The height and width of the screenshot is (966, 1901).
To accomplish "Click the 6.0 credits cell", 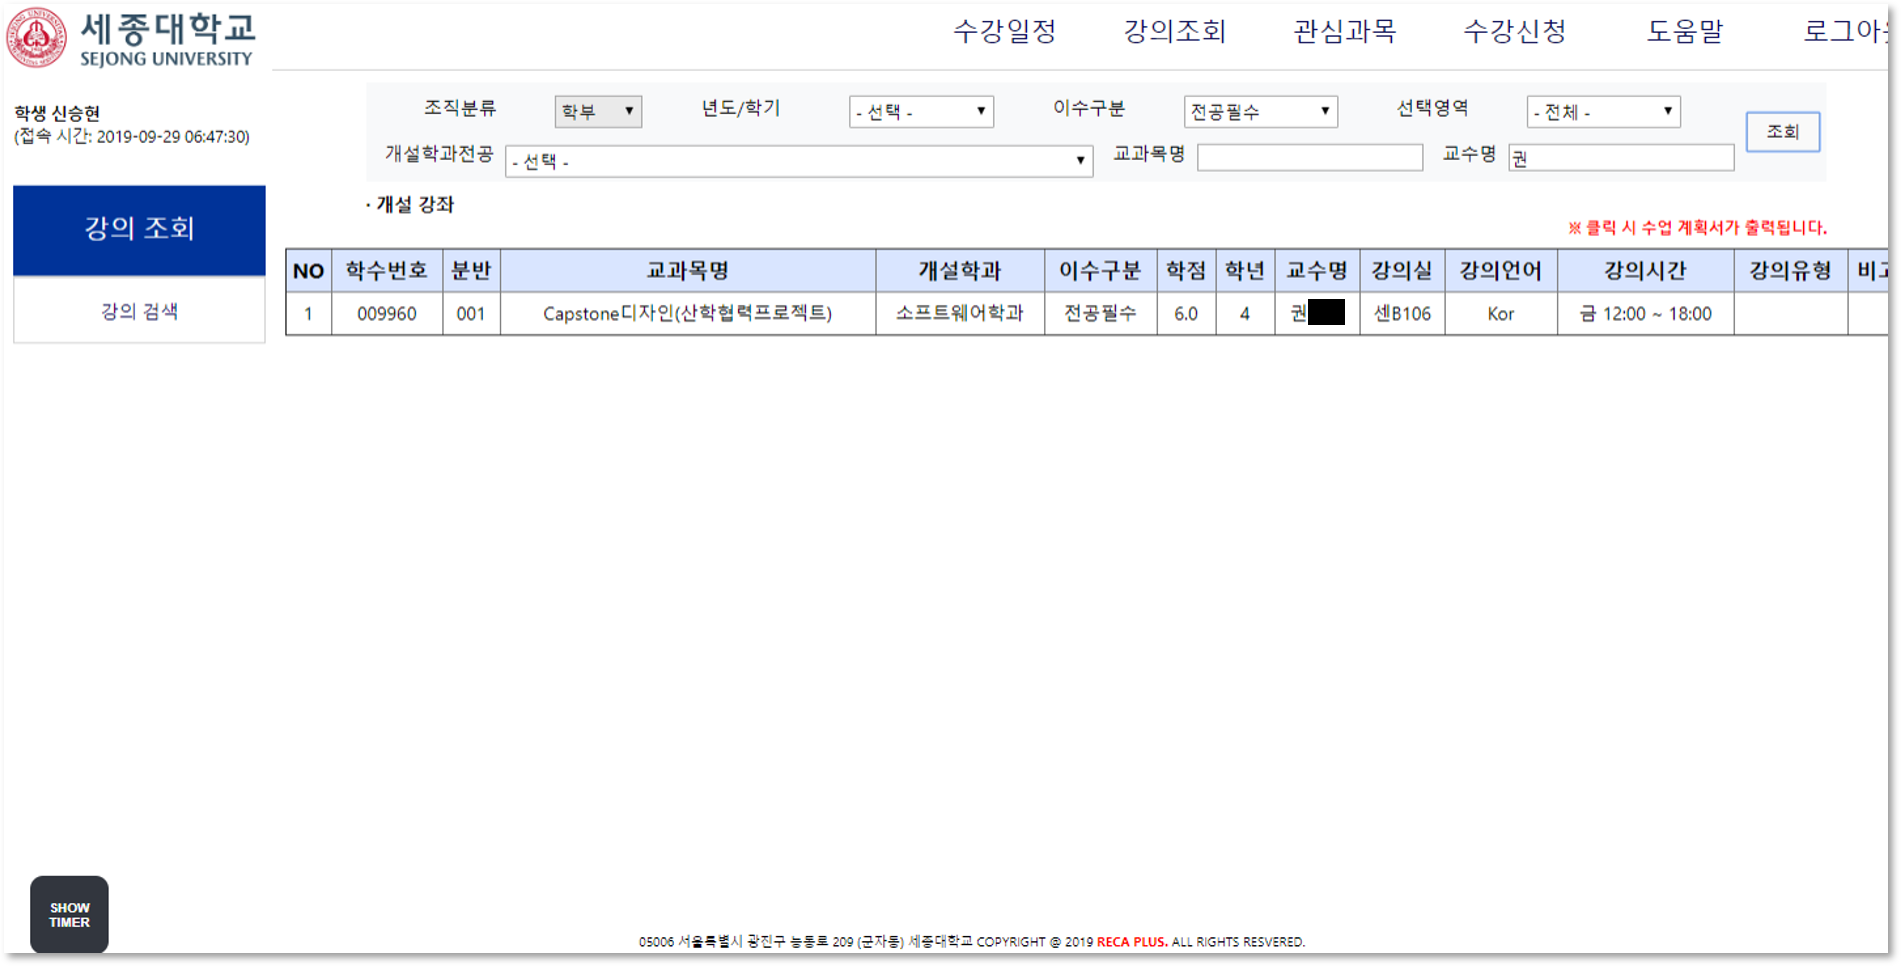I will pyautogui.click(x=1186, y=314).
